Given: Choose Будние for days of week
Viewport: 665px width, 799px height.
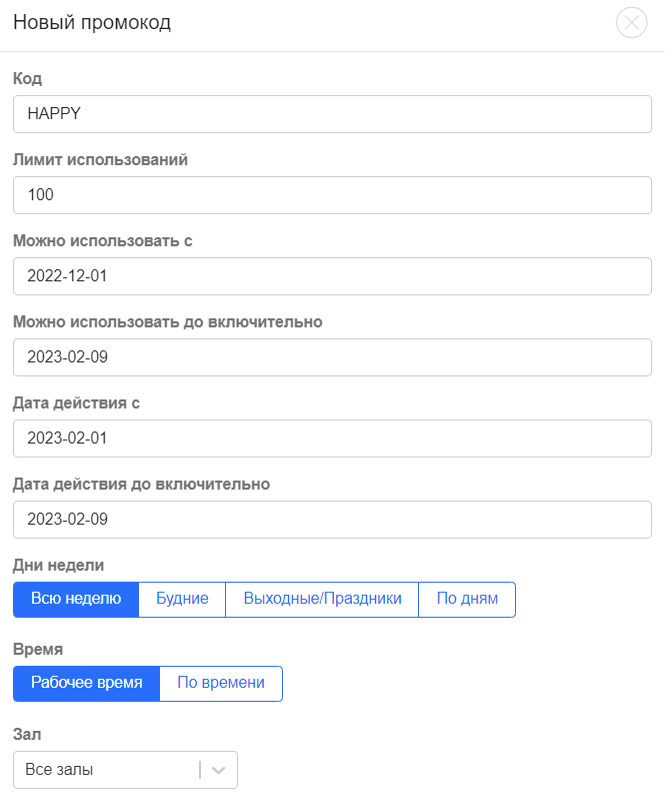Looking at the screenshot, I should coord(182,599).
